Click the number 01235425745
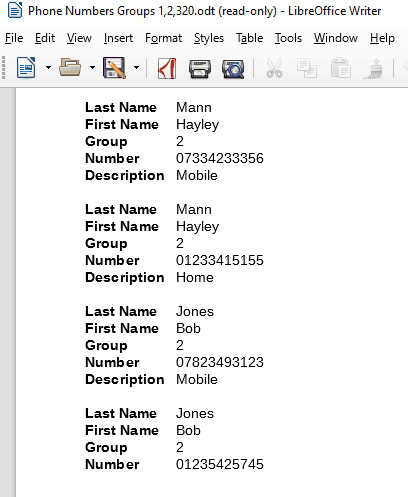 pyautogui.click(x=220, y=464)
